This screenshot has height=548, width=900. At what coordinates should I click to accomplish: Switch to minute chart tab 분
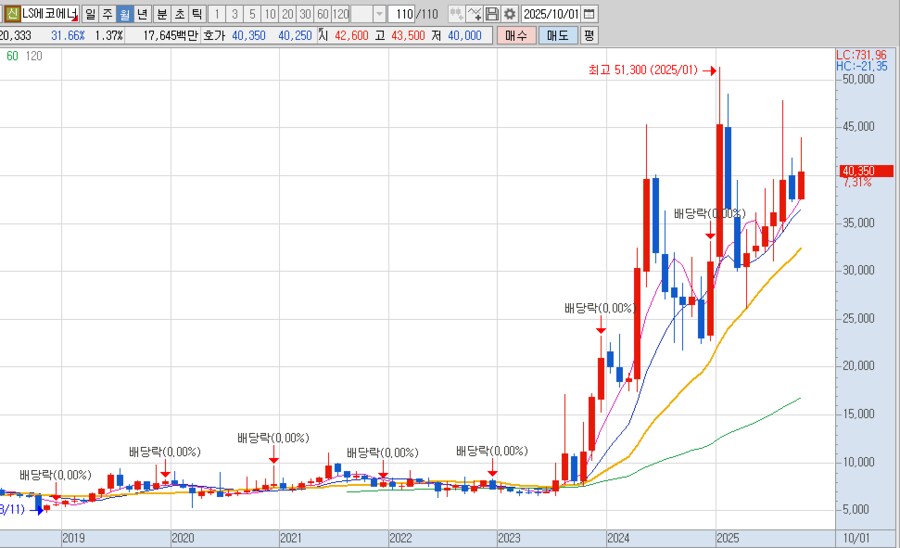point(161,14)
